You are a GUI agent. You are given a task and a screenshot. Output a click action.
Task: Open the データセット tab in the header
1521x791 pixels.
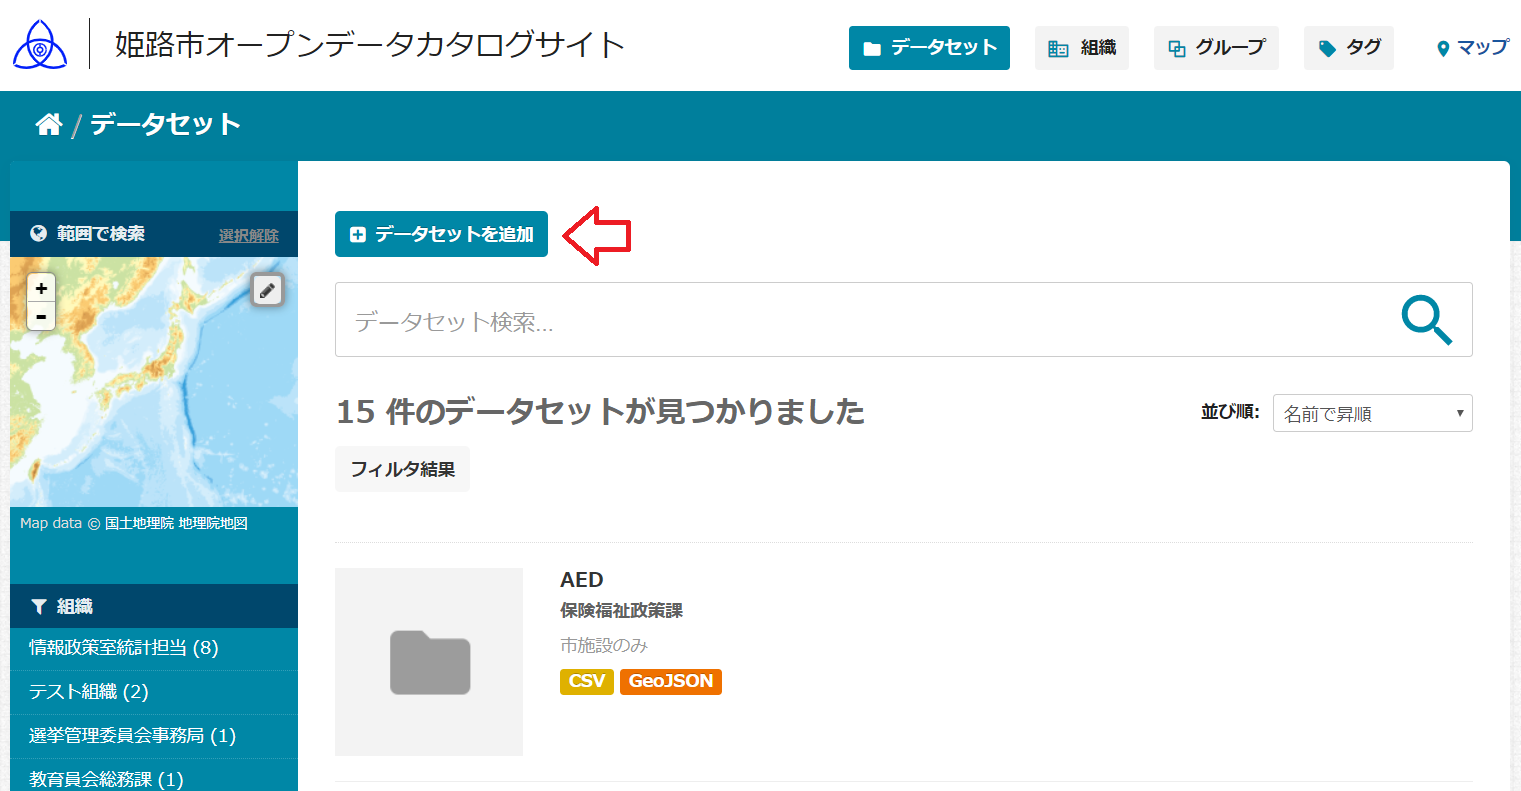(929, 48)
